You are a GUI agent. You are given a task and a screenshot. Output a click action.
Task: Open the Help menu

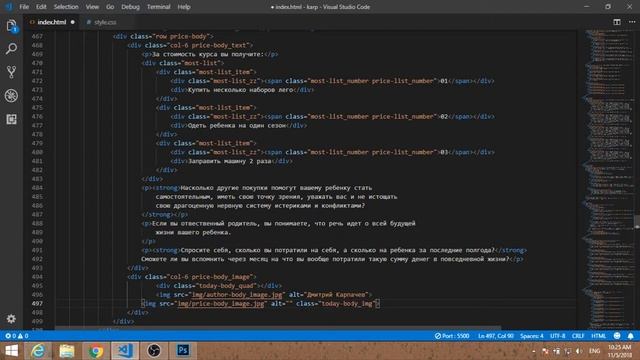tap(184, 7)
